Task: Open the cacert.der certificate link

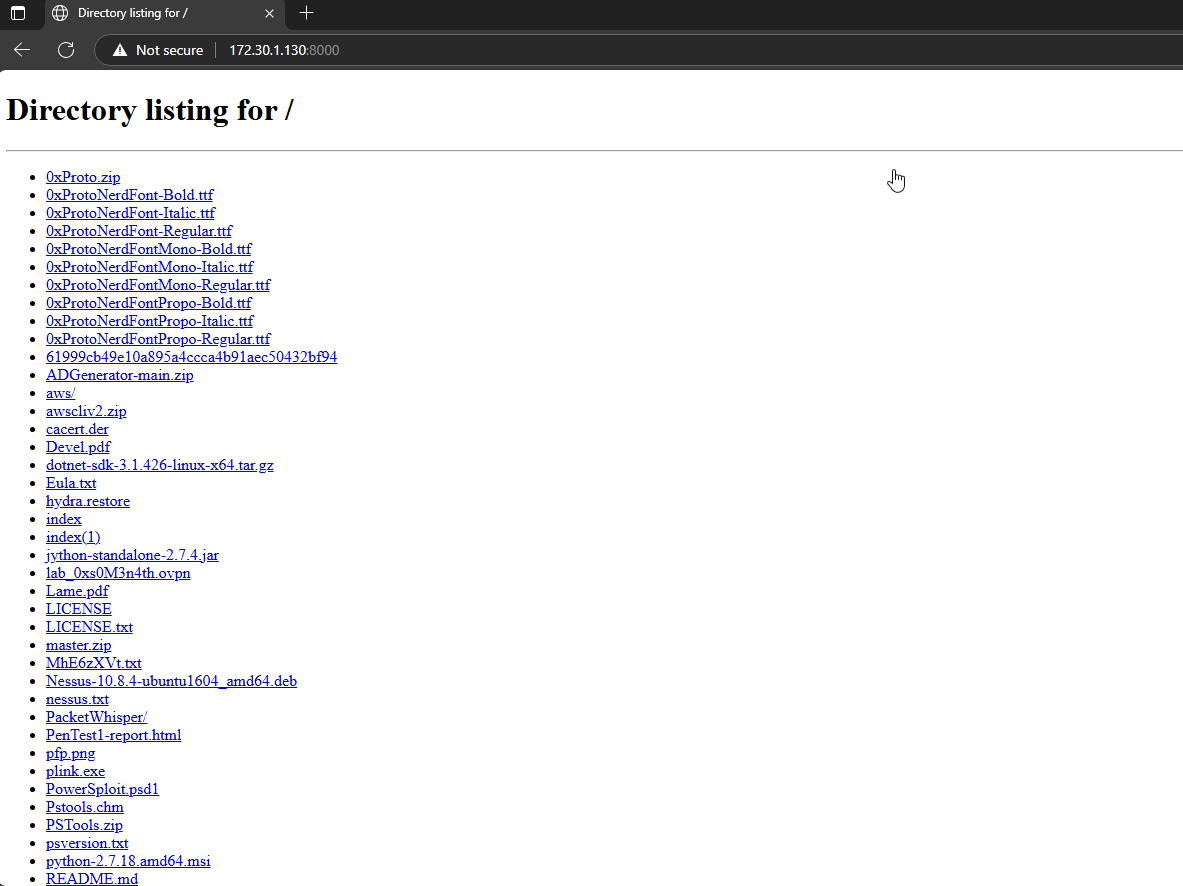Action: [77, 429]
